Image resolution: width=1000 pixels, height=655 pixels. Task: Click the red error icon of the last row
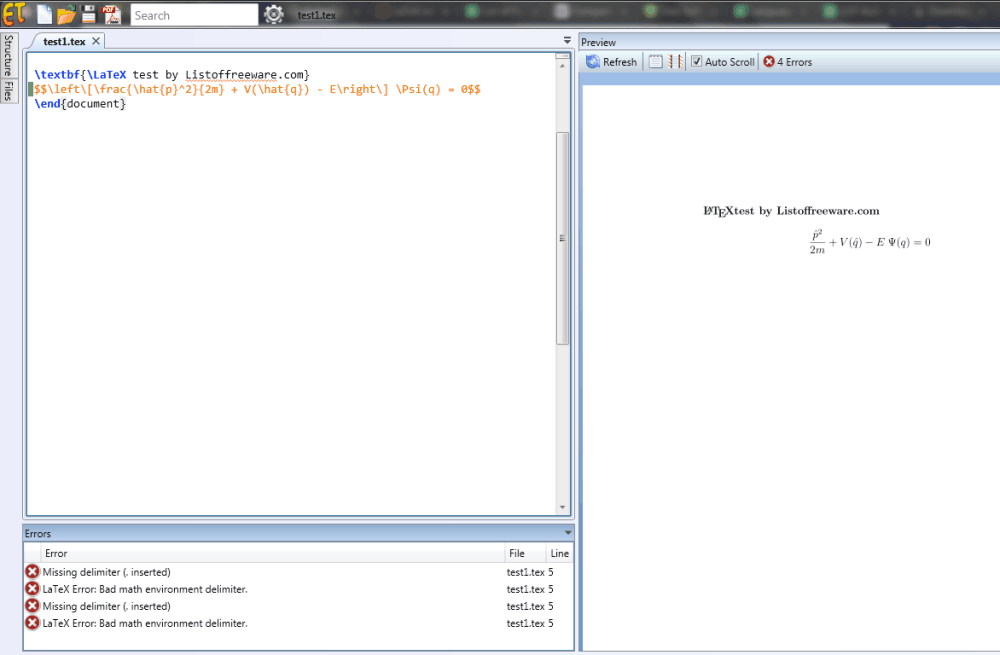(x=32, y=622)
